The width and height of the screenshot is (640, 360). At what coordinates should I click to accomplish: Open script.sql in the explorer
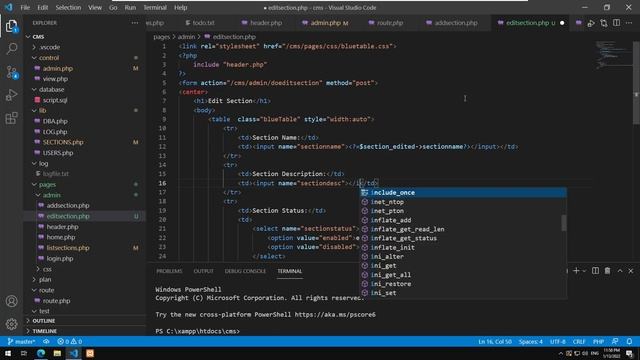click(55, 100)
